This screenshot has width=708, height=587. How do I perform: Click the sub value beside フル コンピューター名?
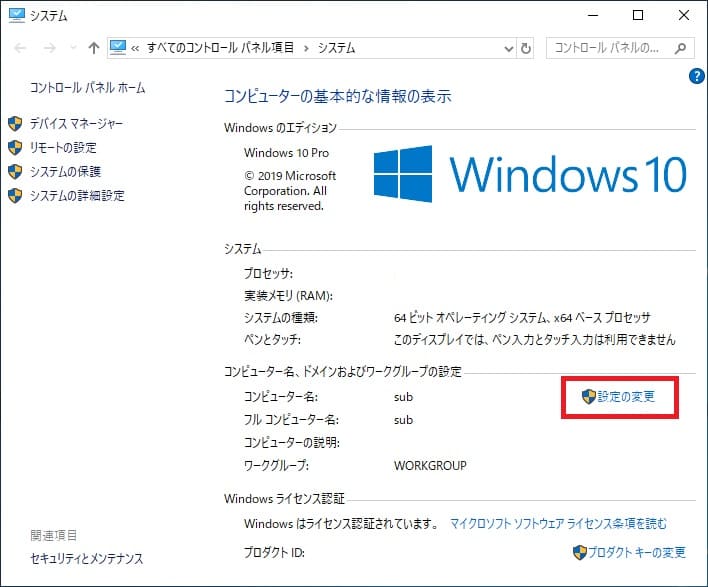[403, 420]
